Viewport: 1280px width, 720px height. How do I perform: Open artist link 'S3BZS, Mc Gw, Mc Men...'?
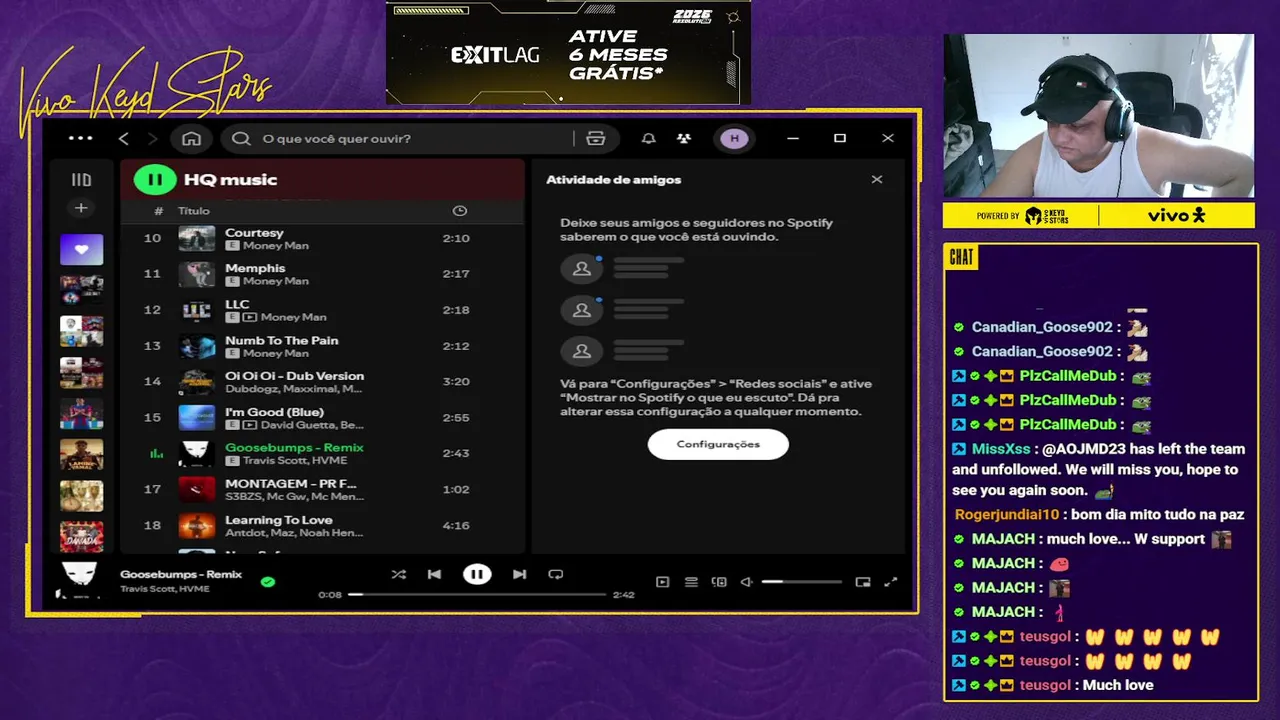tap(295, 497)
